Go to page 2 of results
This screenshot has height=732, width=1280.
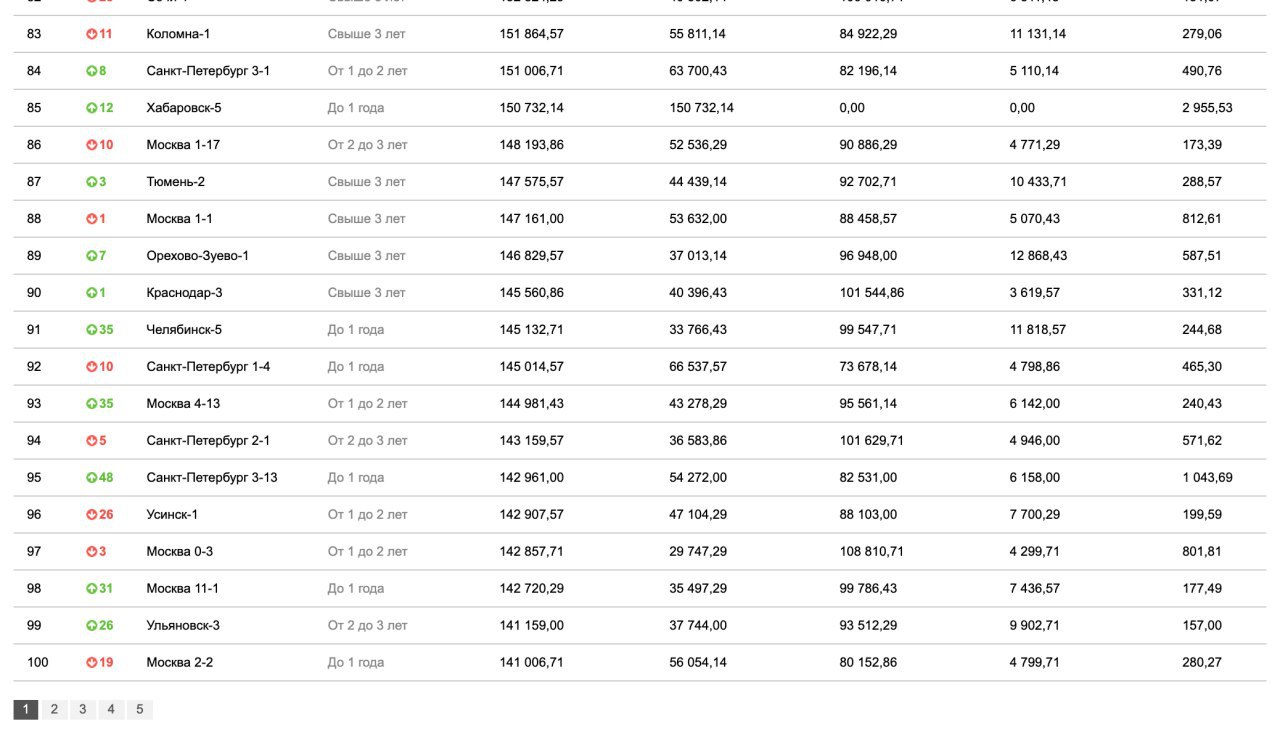(54, 709)
